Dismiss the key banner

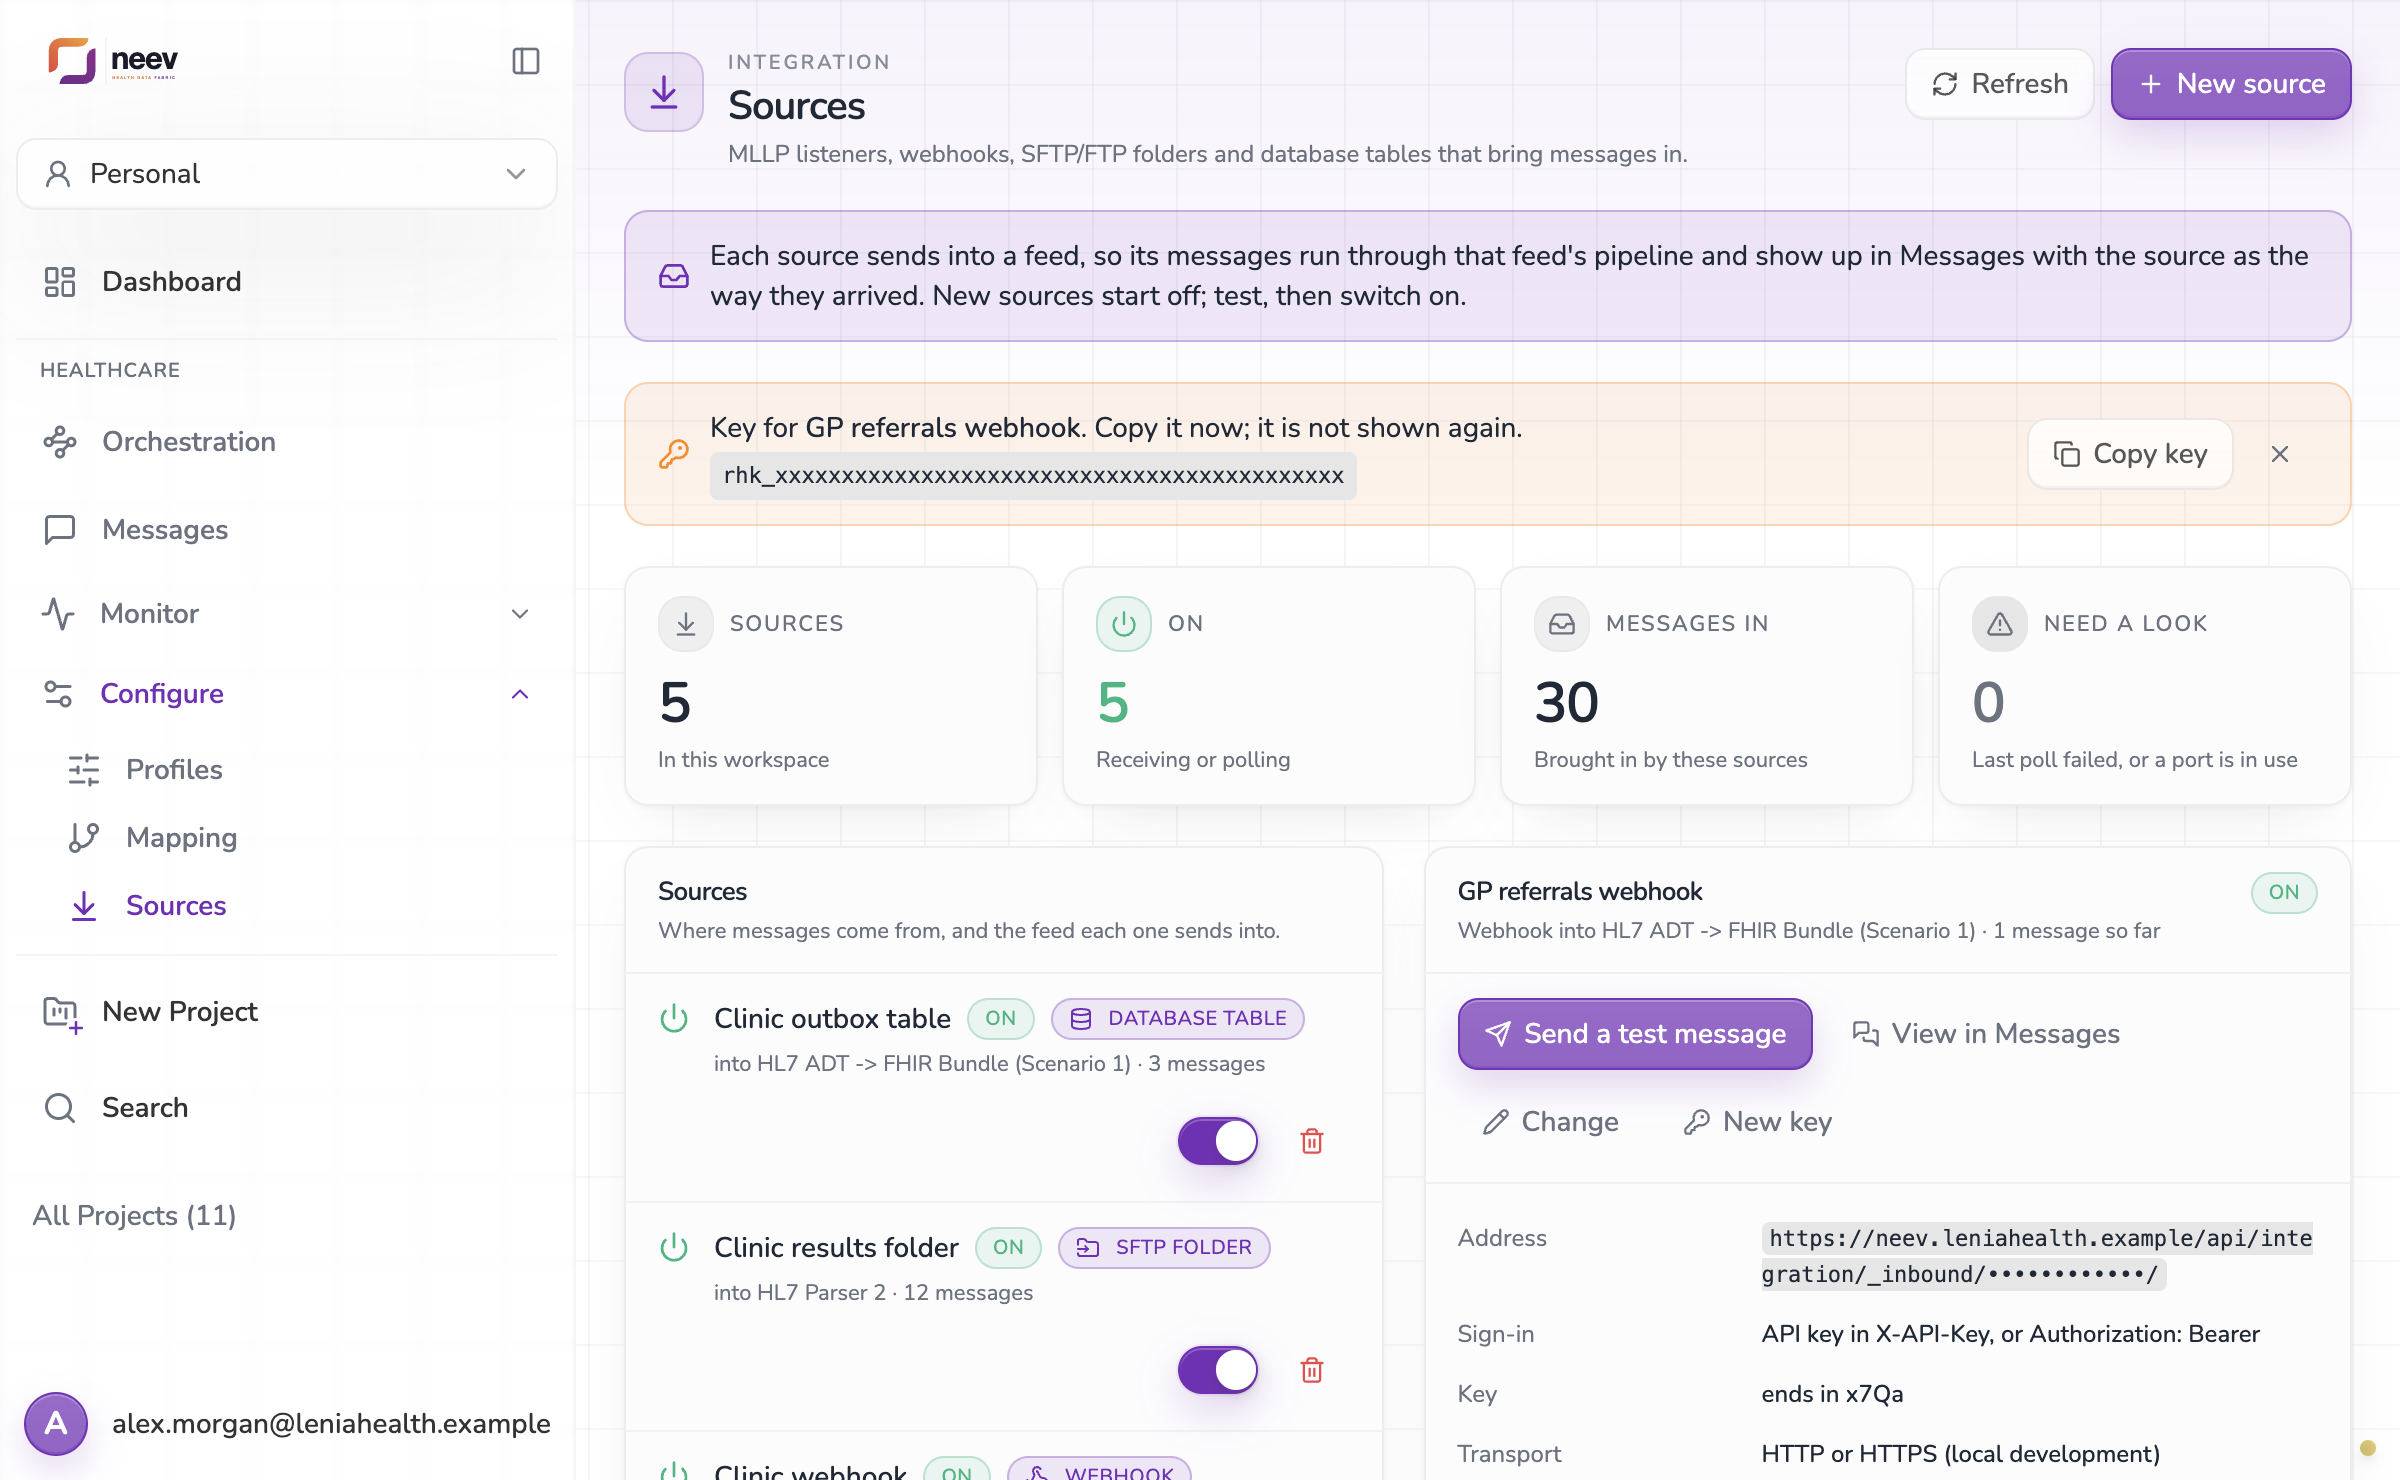[2280, 454]
